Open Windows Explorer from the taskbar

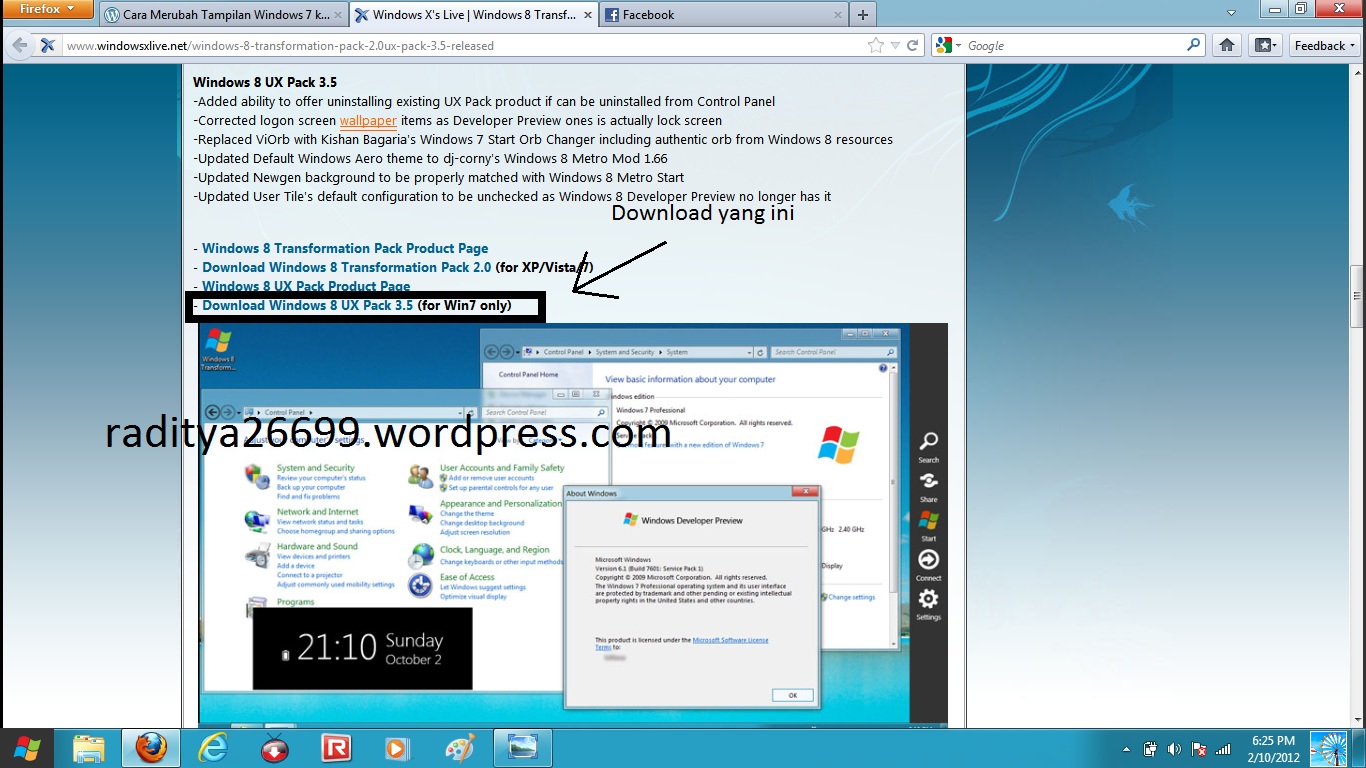coord(89,747)
